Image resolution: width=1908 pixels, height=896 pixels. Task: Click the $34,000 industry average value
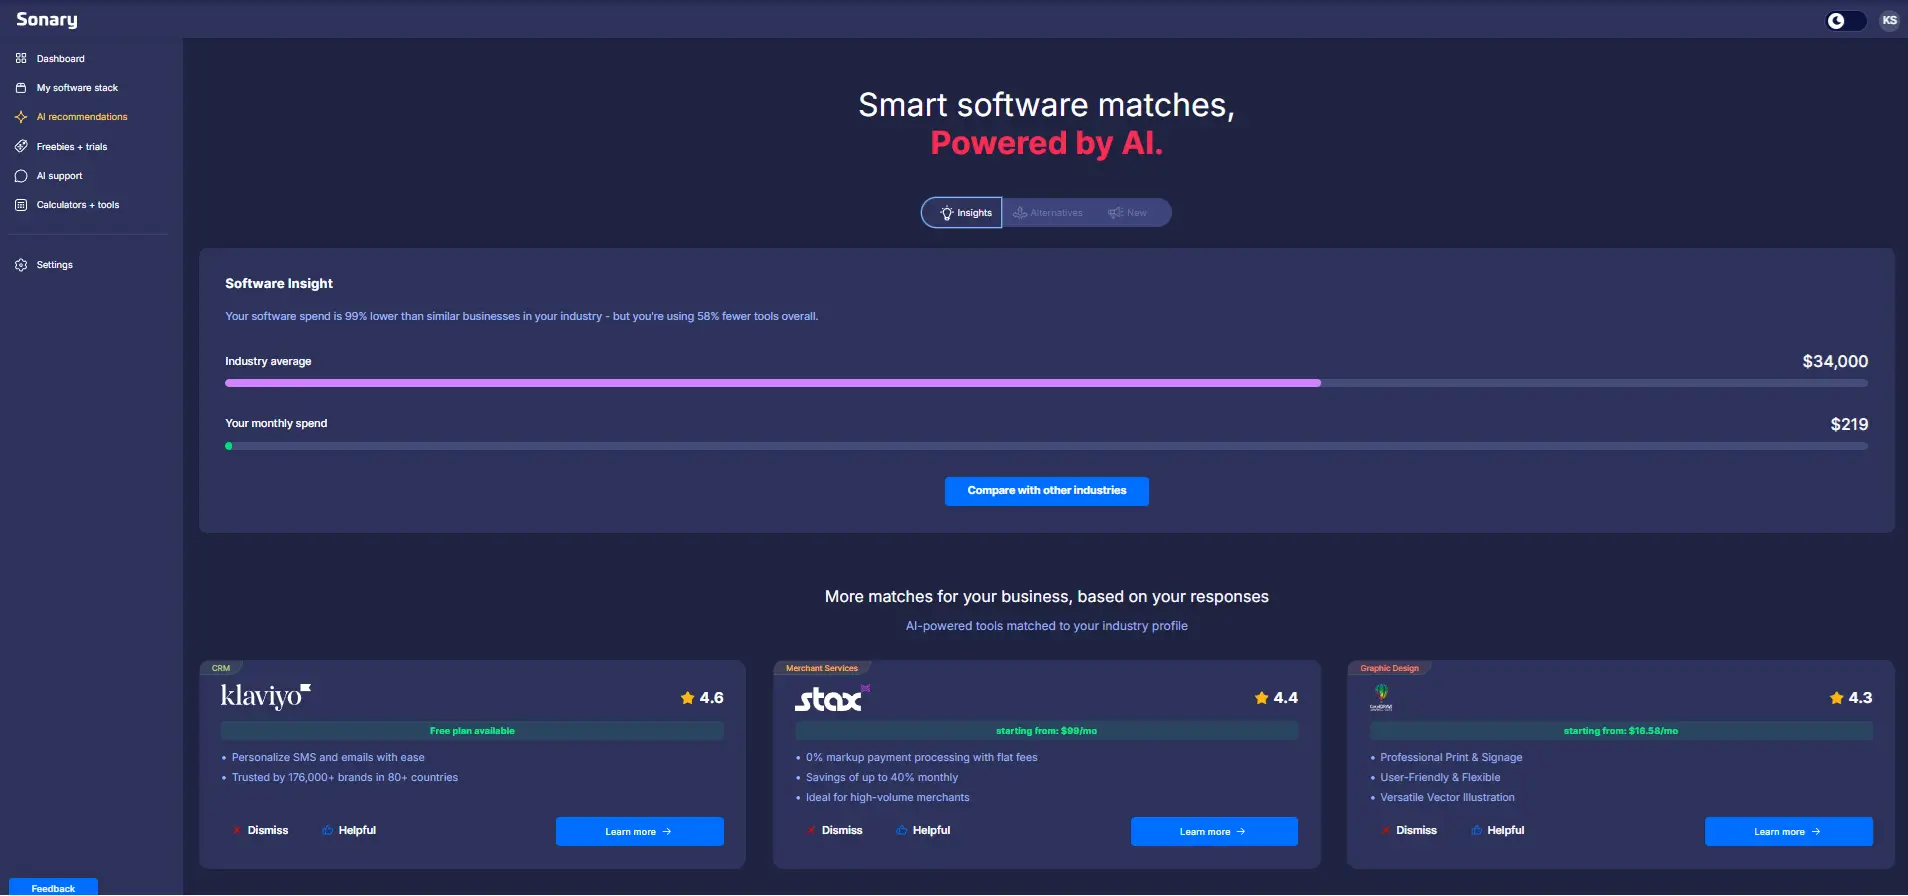tap(1835, 361)
